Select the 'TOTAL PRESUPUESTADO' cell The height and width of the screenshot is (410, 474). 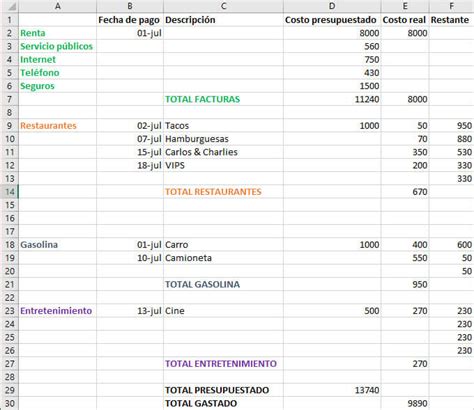223,390
